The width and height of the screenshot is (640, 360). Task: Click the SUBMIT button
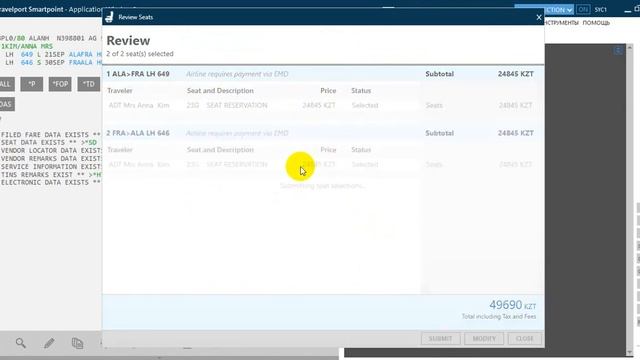tap(440, 338)
